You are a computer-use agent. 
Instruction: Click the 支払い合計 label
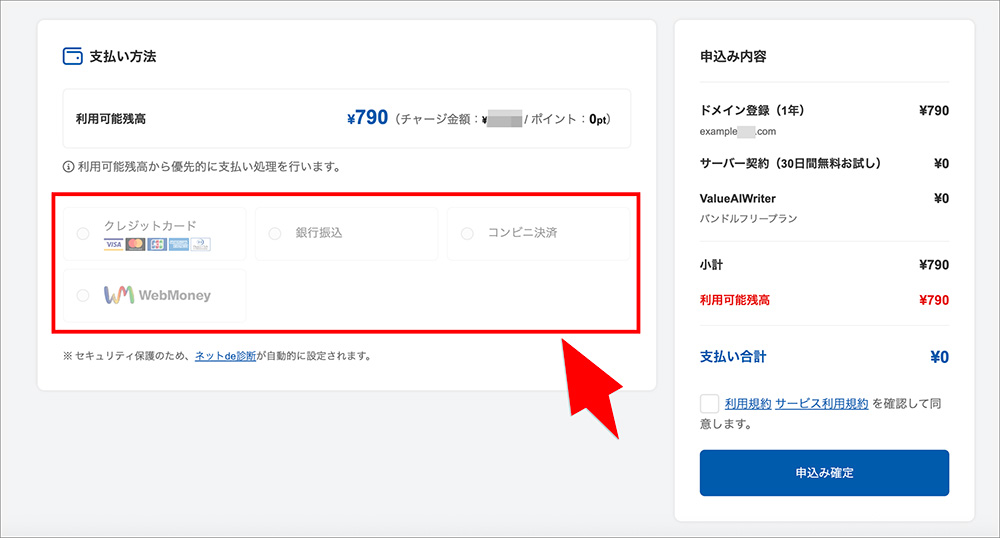click(733, 356)
